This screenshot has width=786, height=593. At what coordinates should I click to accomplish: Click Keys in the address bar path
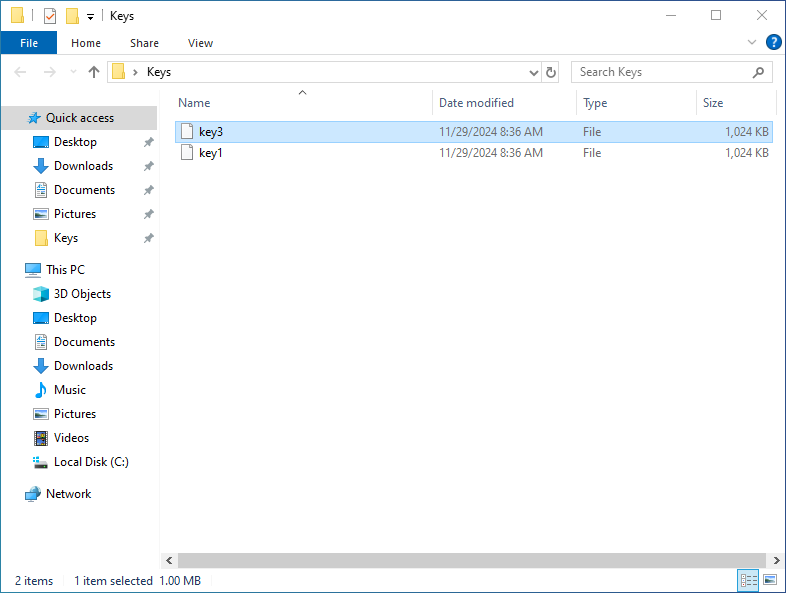click(x=159, y=72)
